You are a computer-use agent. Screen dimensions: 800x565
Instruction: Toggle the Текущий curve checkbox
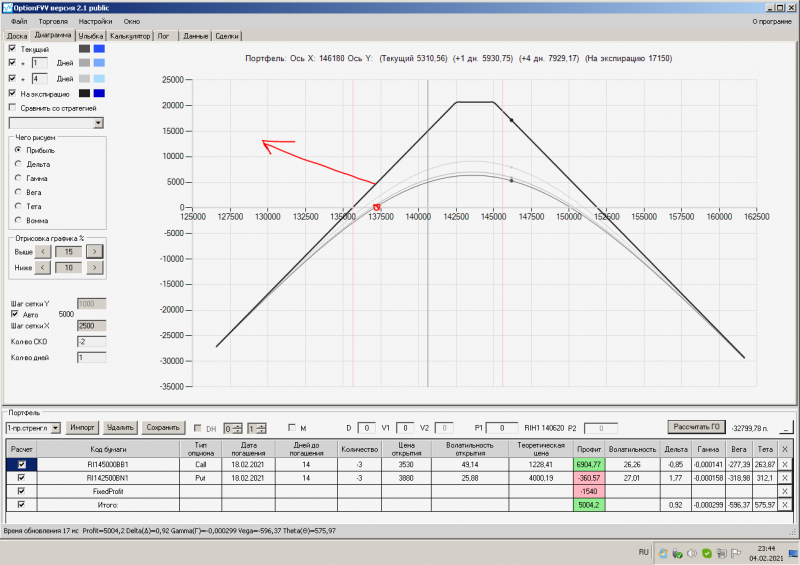[x=12, y=48]
